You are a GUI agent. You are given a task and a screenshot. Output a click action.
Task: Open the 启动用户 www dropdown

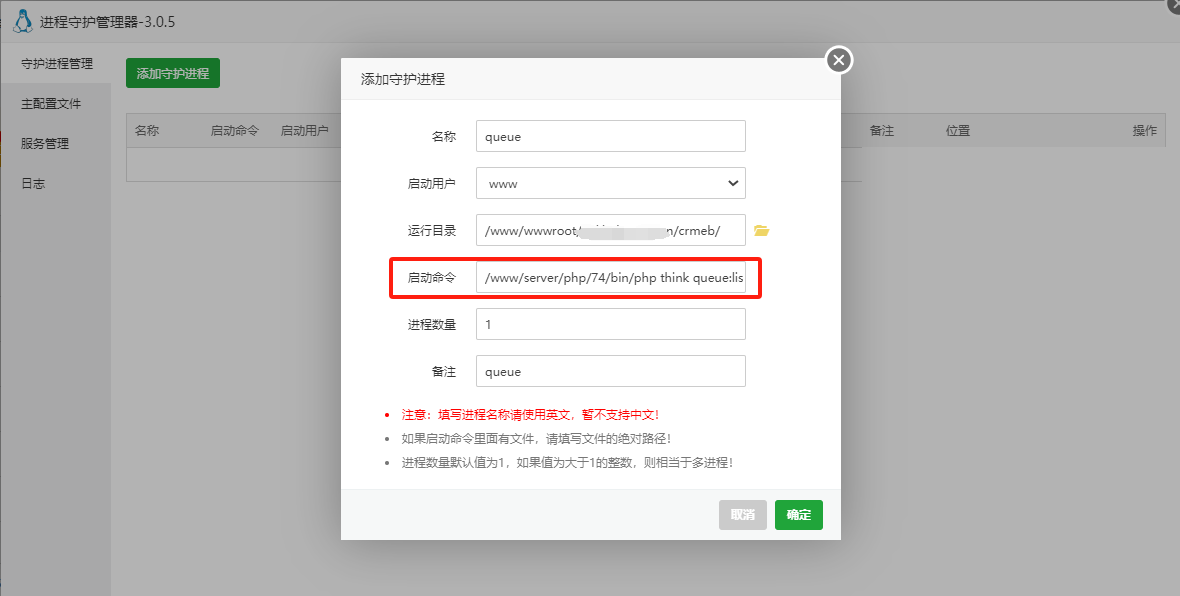click(610, 183)
